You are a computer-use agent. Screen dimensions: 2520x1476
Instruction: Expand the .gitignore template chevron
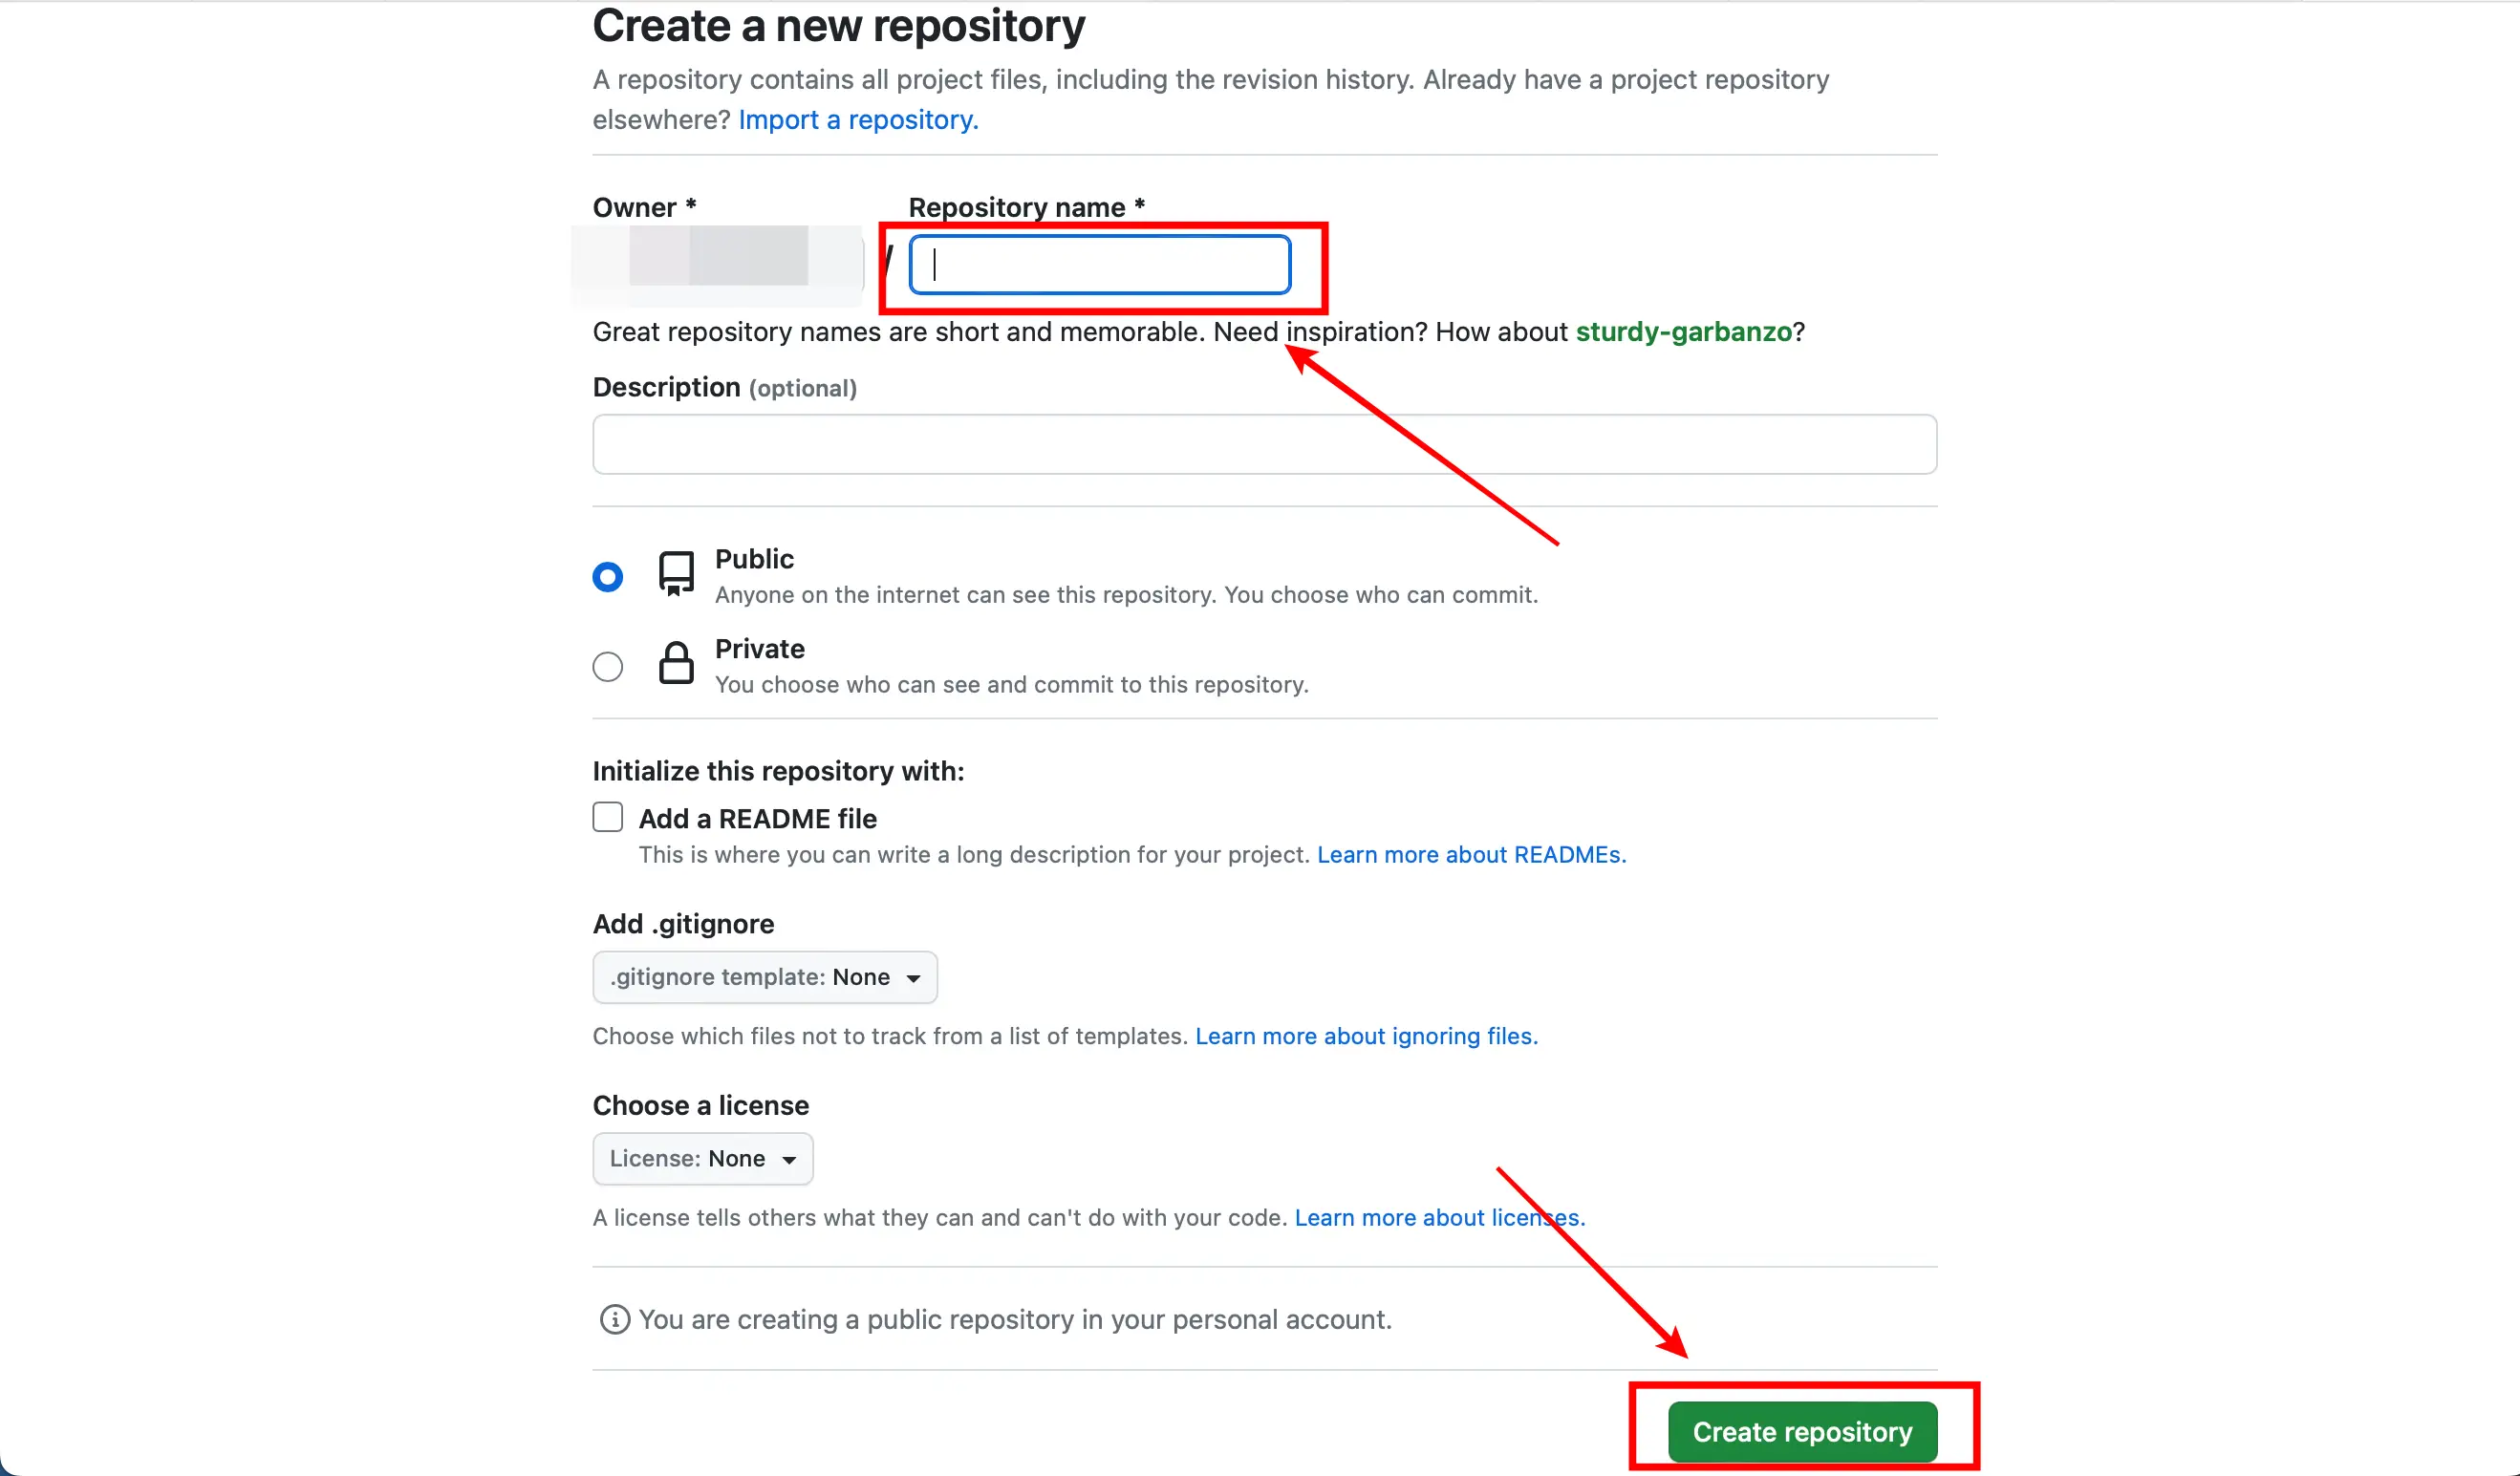pos(913,978)
